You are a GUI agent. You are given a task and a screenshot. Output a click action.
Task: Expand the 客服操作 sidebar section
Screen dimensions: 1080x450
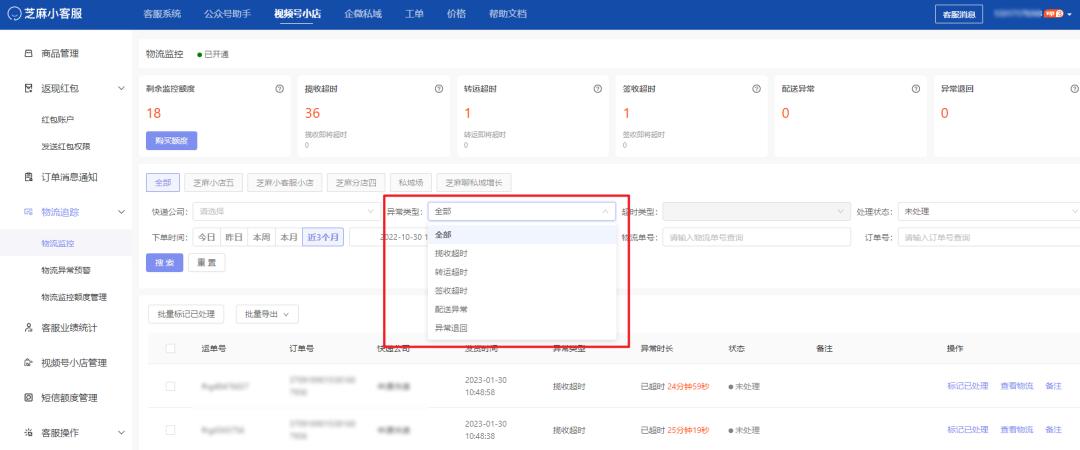point(121,433)
